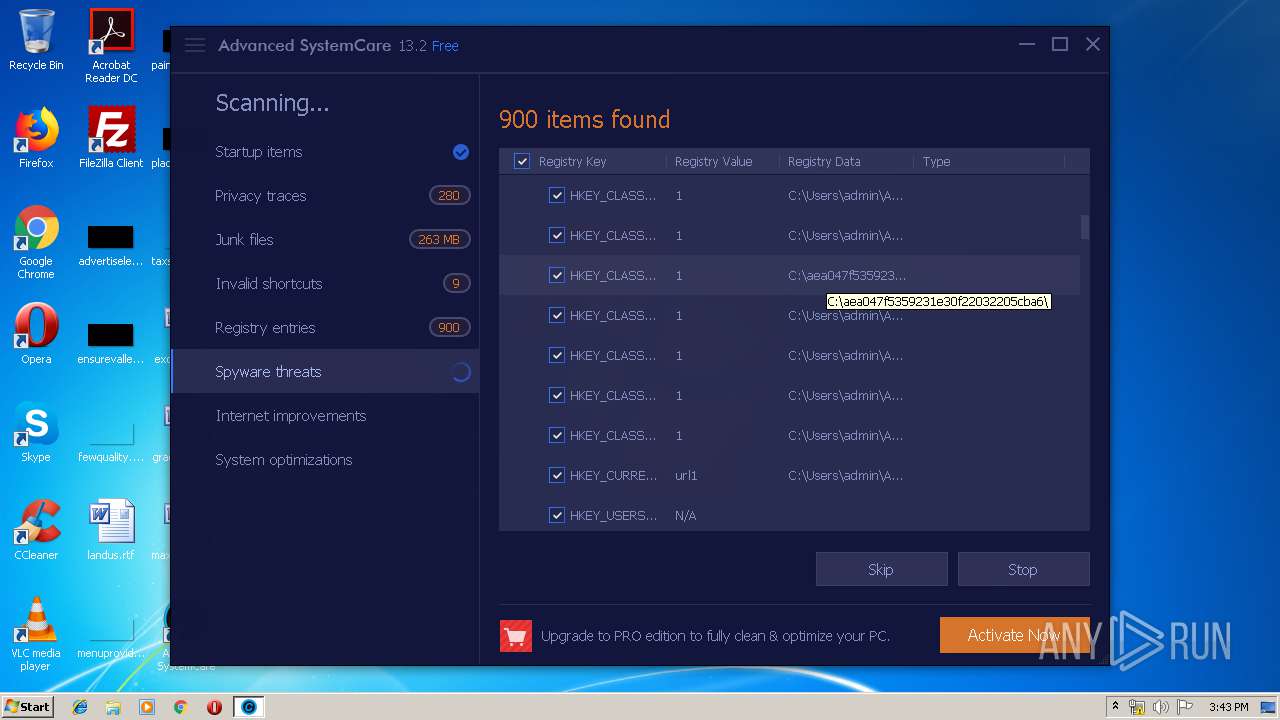Image resolution: width=1280 pixels, height=720 pixels.
Task: Click the Action Center flag tray icon
Action: (x=1185, y=707)
